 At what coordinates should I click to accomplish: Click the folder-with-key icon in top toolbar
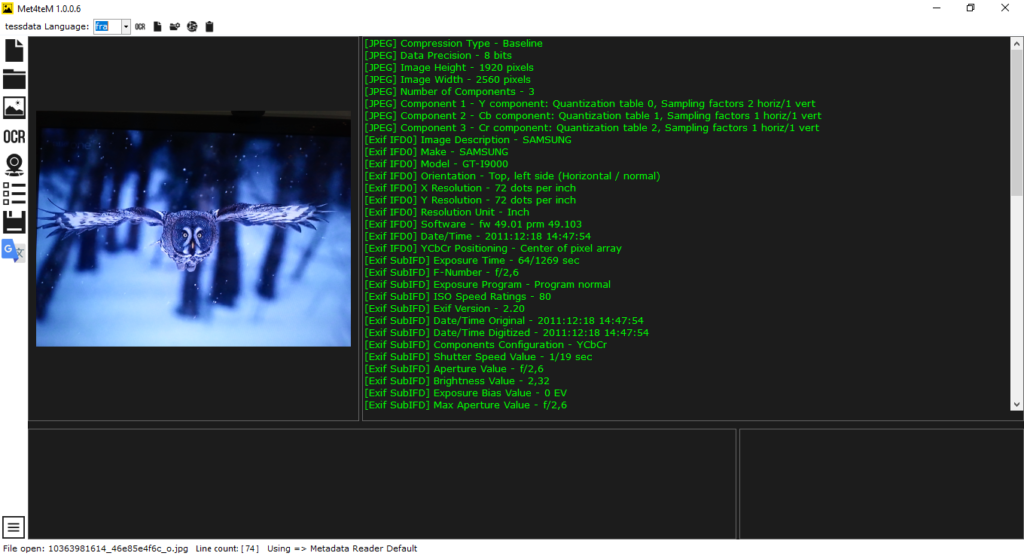pyautogui.click(x=174, y=26)
